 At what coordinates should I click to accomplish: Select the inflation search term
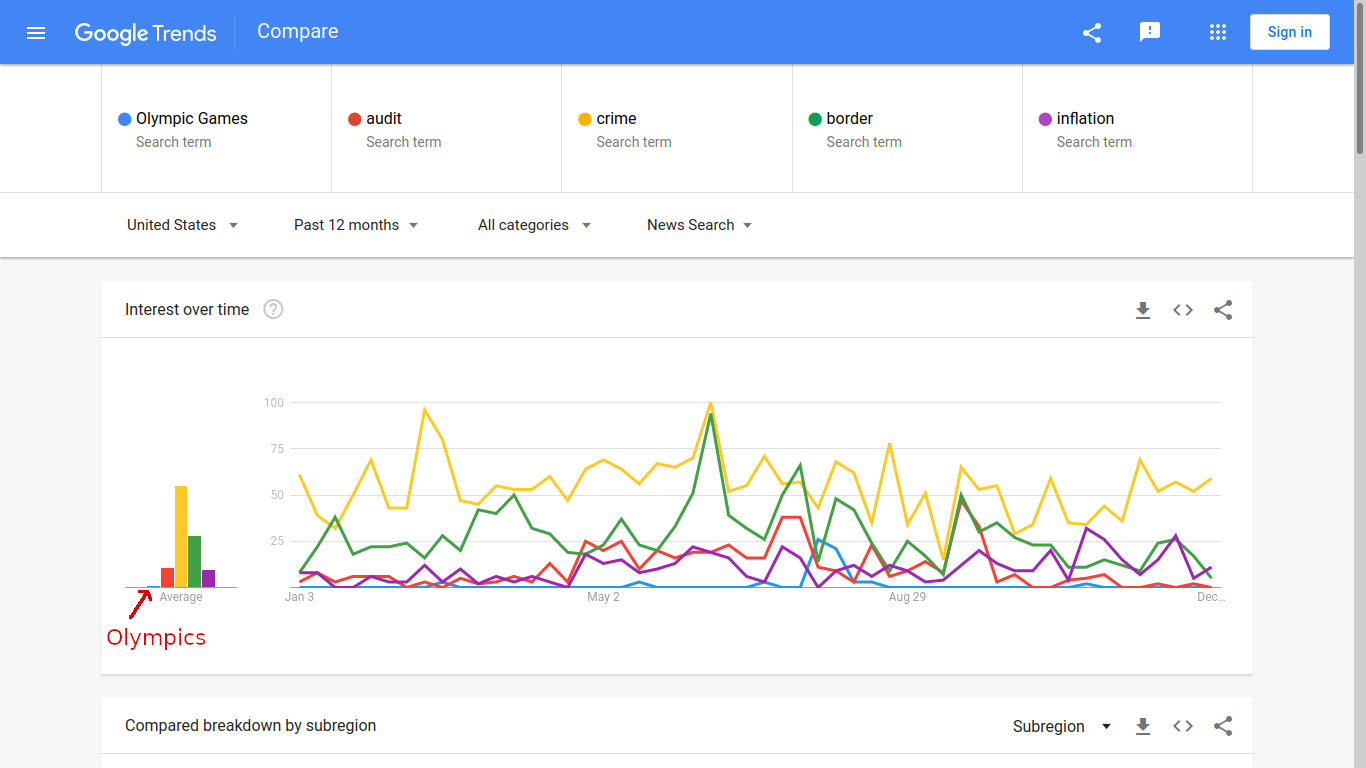[x=1137, y=128]
